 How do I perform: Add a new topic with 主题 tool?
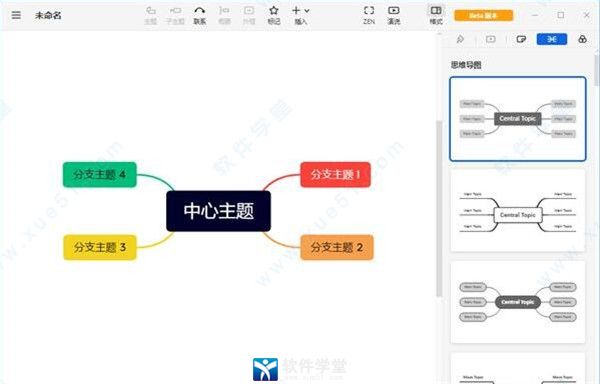(x=151, y=15)
